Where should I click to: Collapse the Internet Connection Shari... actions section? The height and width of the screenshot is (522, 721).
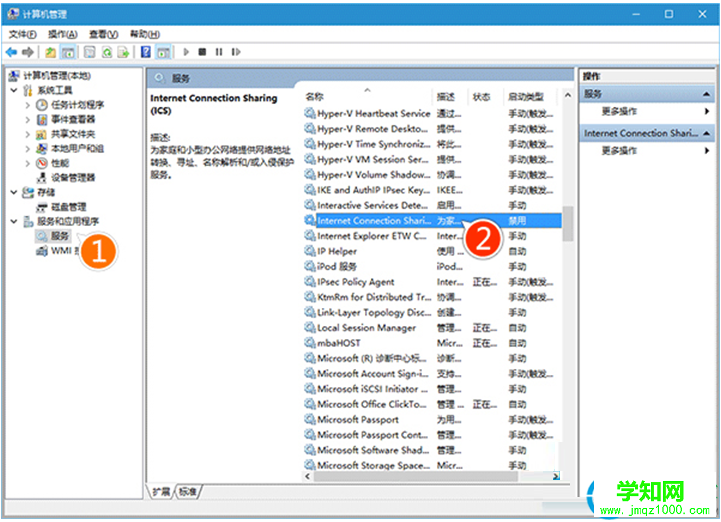click(x=706, y=133)
